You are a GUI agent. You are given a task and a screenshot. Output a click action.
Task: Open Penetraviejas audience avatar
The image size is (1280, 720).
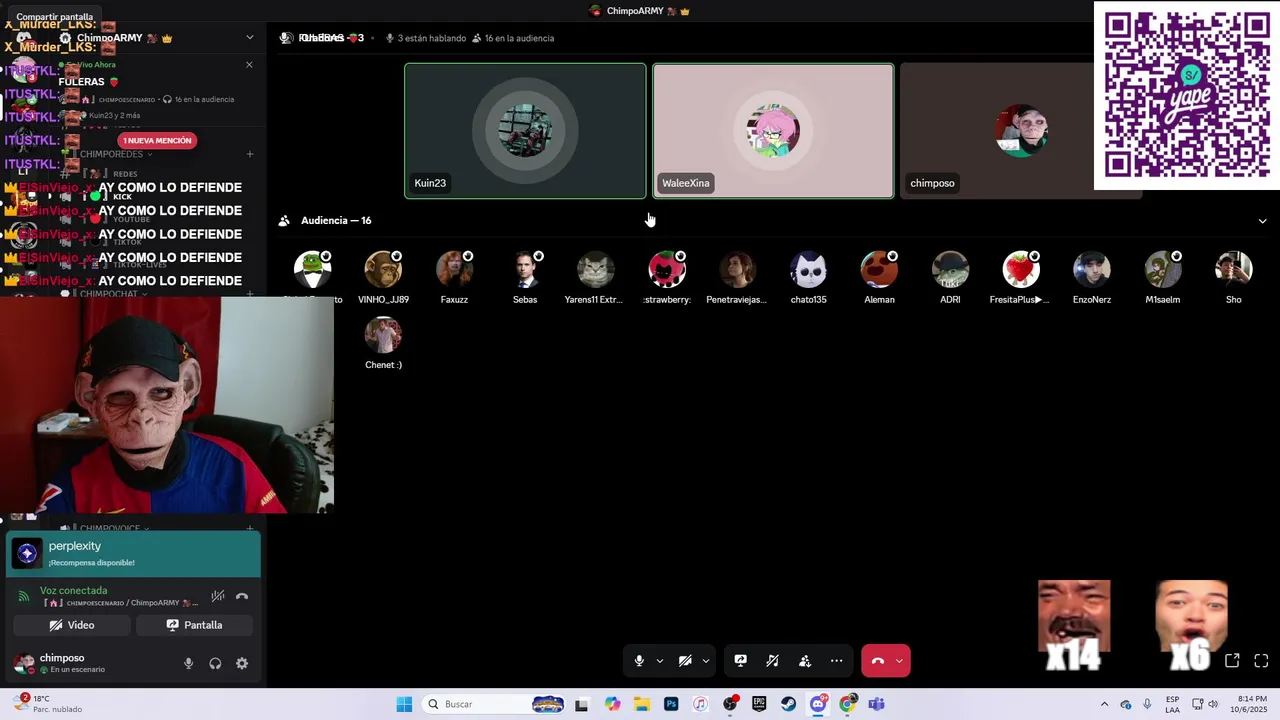(737, 269)
